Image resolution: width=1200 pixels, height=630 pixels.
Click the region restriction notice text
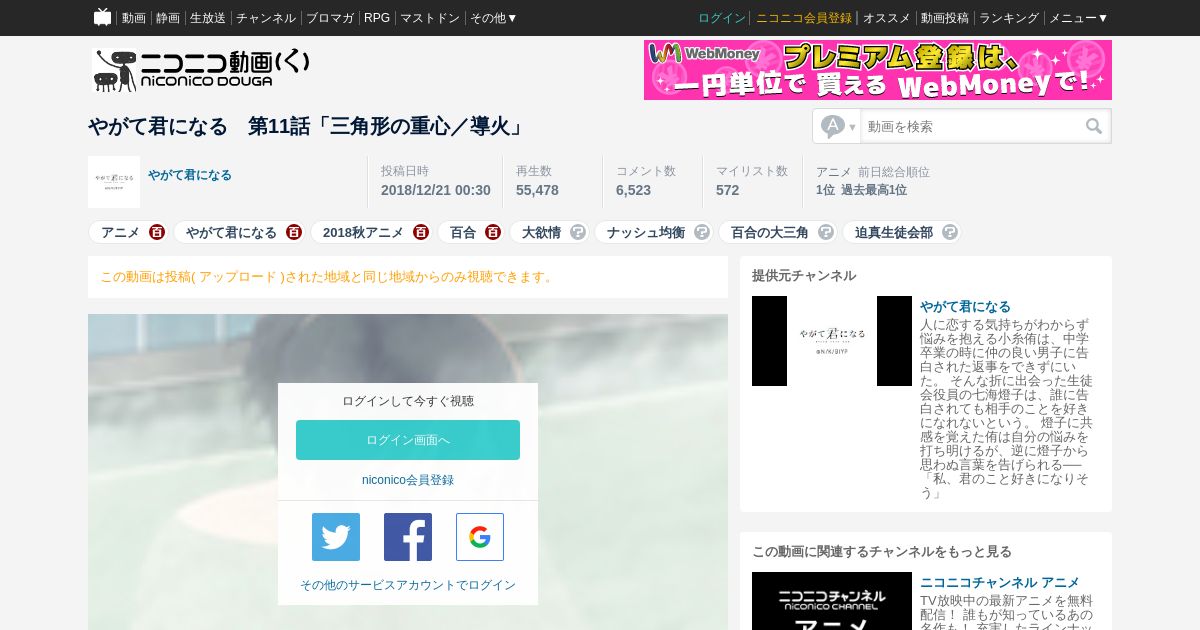(327, 277)
